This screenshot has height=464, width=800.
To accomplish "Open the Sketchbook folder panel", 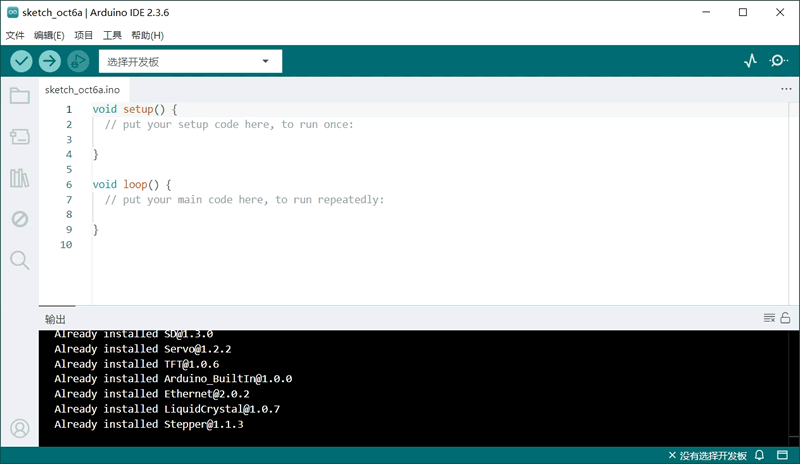I will [x=20, y=95].
